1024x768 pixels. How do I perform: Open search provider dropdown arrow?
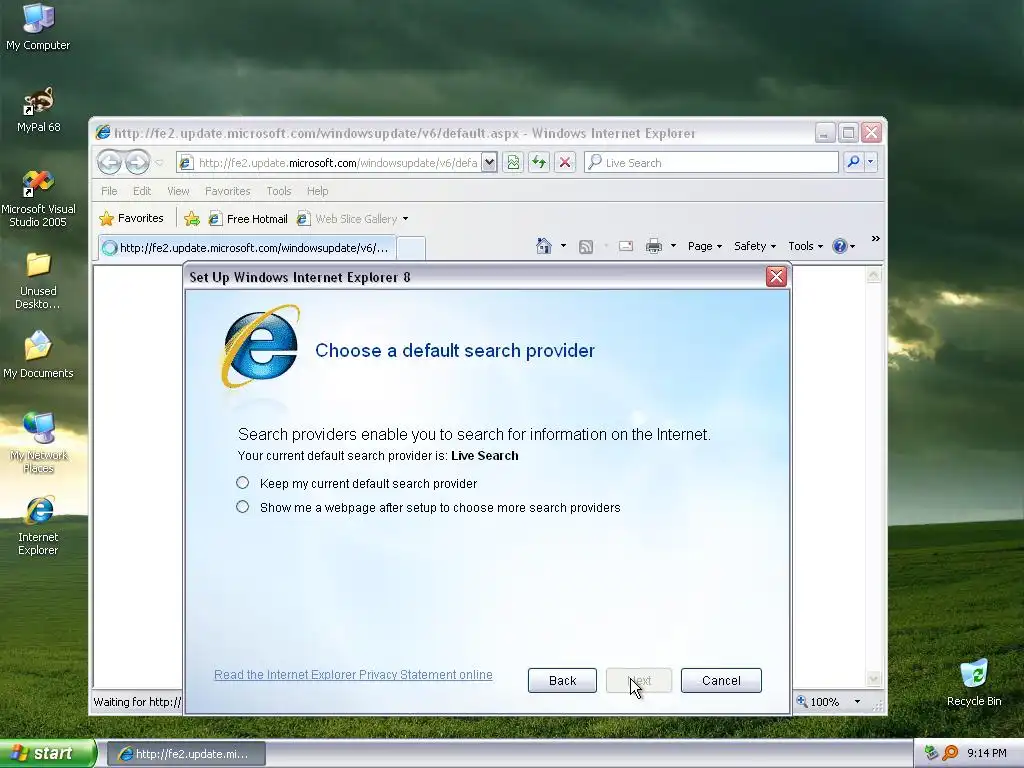(x=871, y=162)
